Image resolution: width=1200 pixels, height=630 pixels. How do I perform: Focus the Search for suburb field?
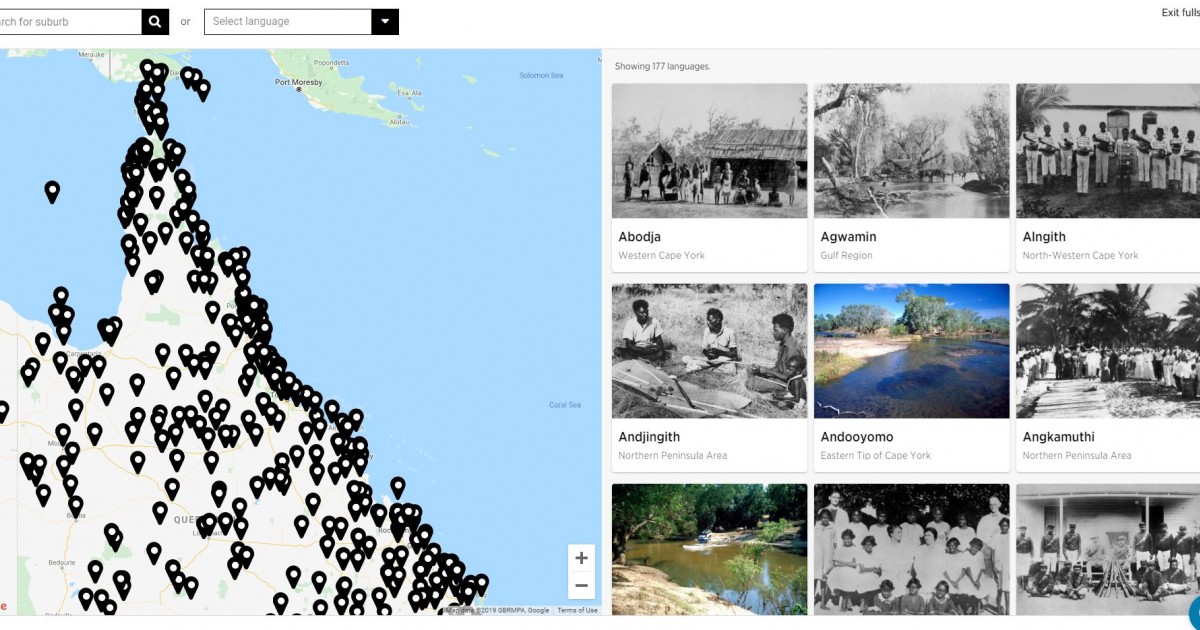coord(70,21)
